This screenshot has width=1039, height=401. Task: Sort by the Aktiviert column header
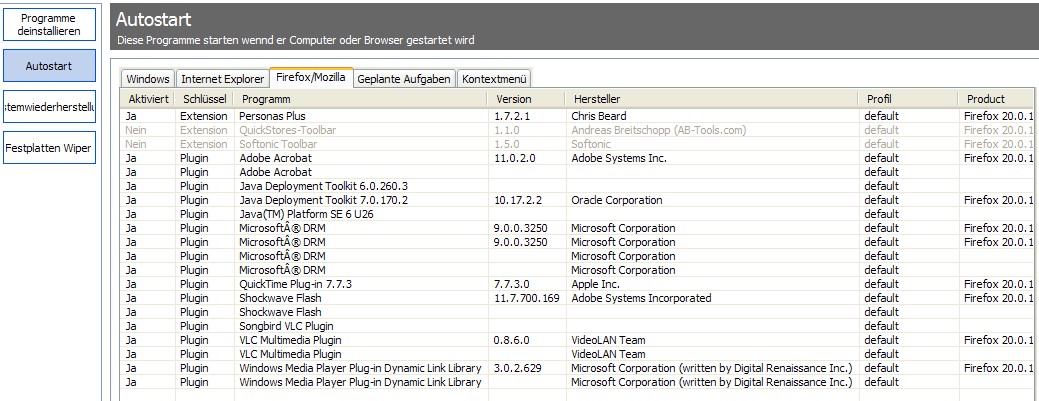(x=148, y=99)
